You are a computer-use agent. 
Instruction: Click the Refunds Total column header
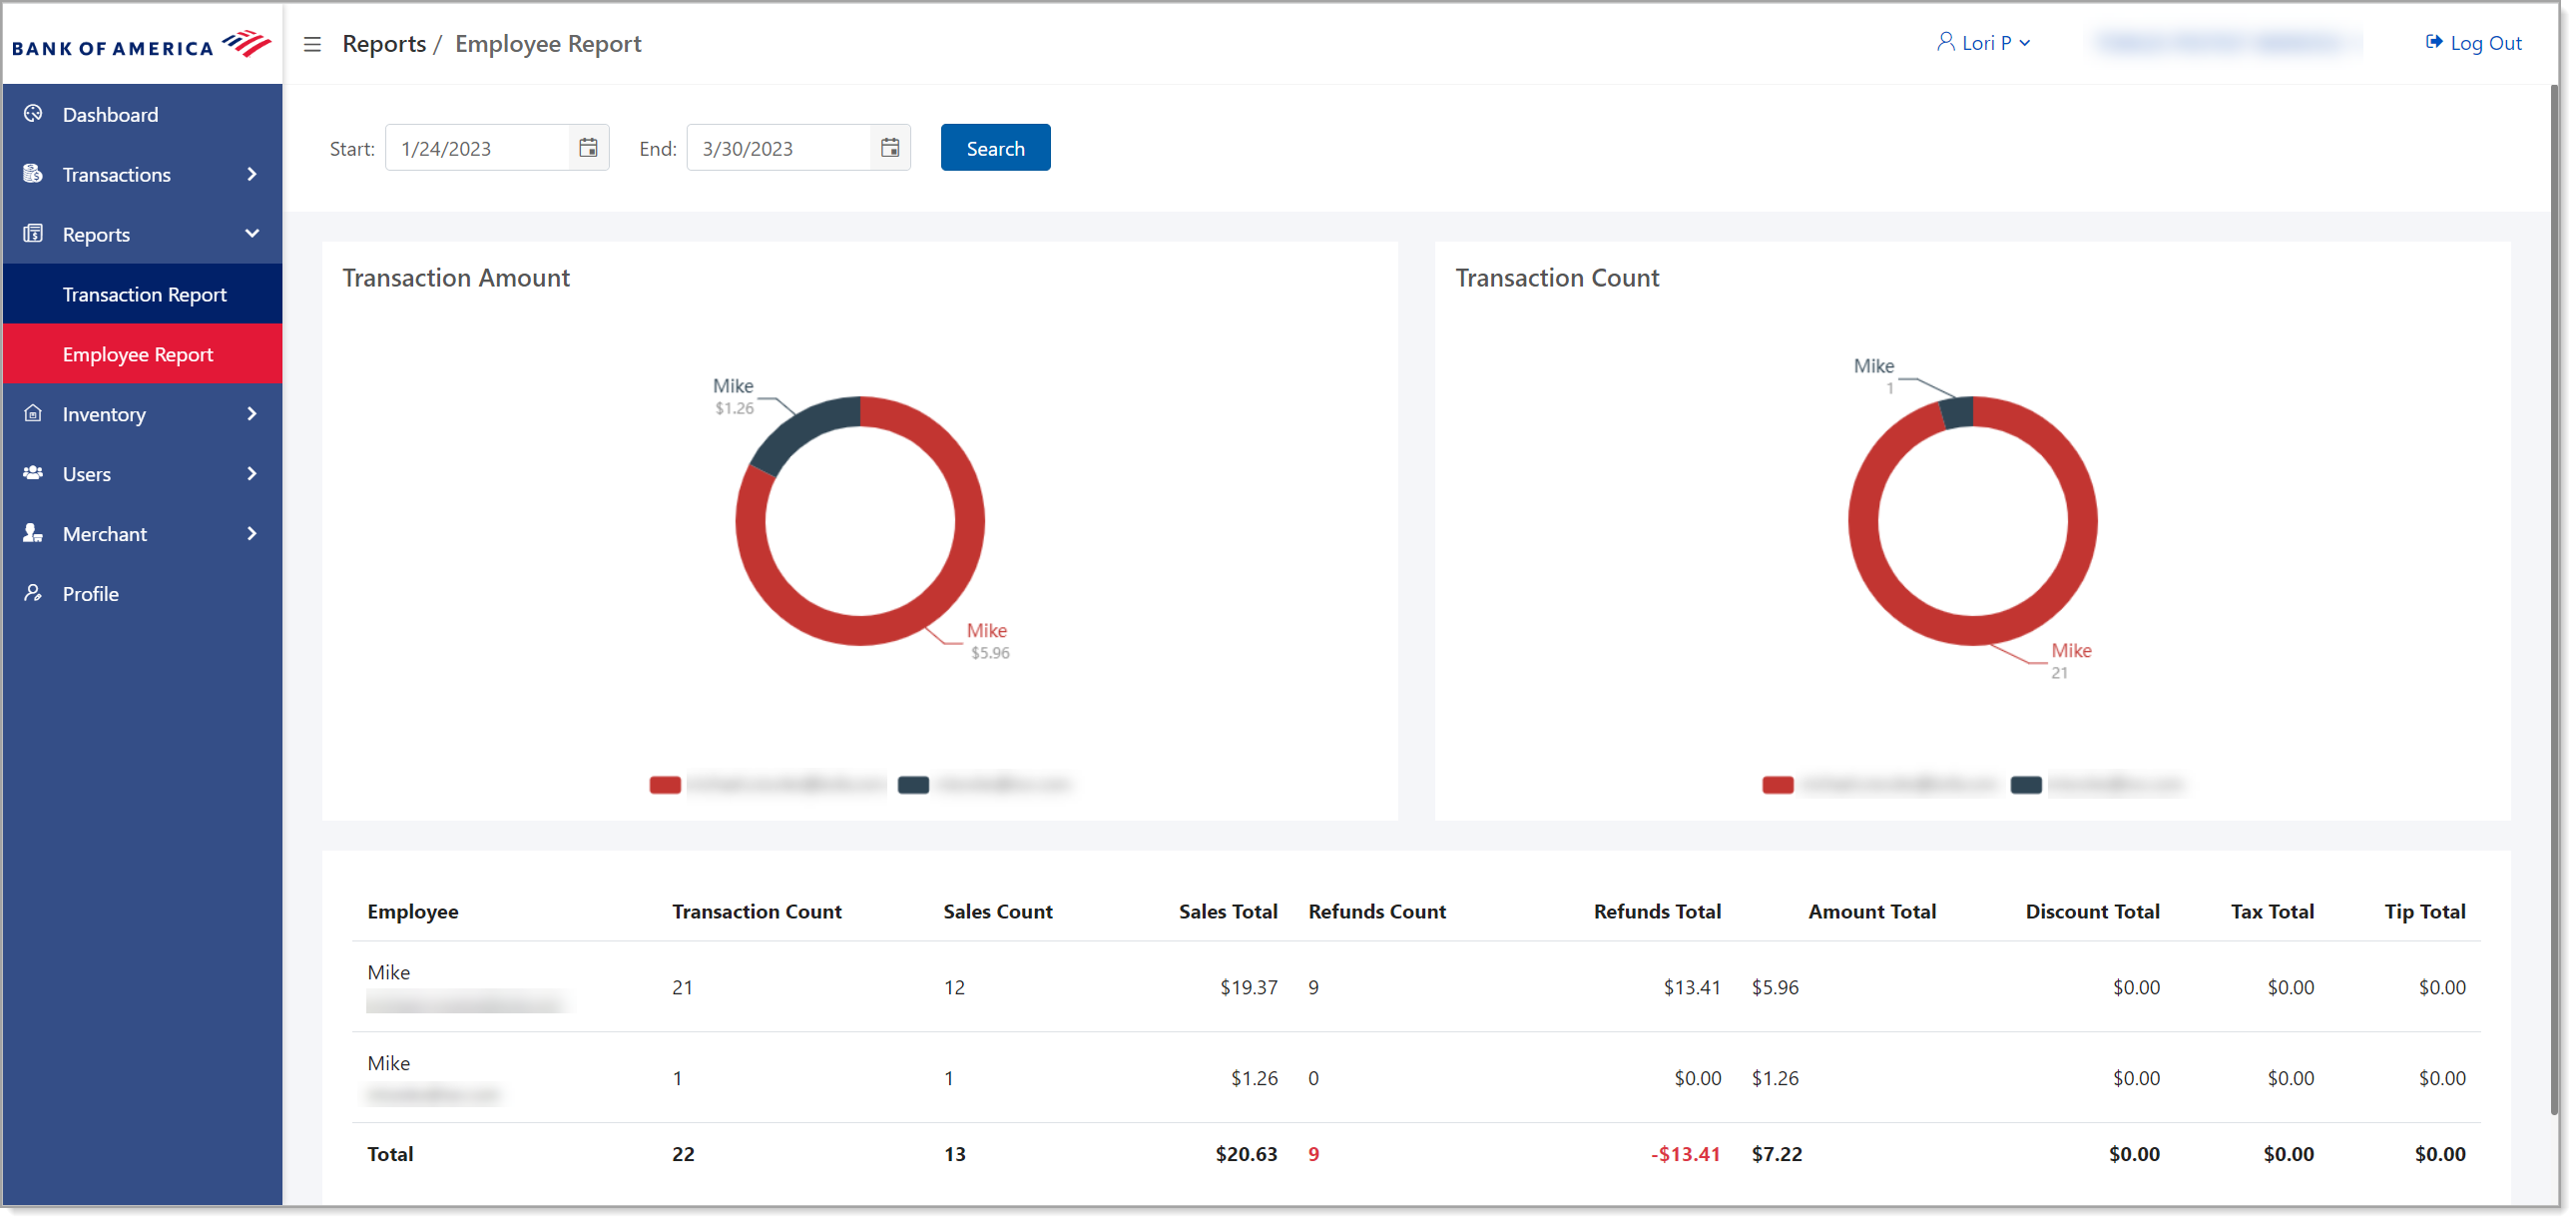click(x=1656, y=911)
